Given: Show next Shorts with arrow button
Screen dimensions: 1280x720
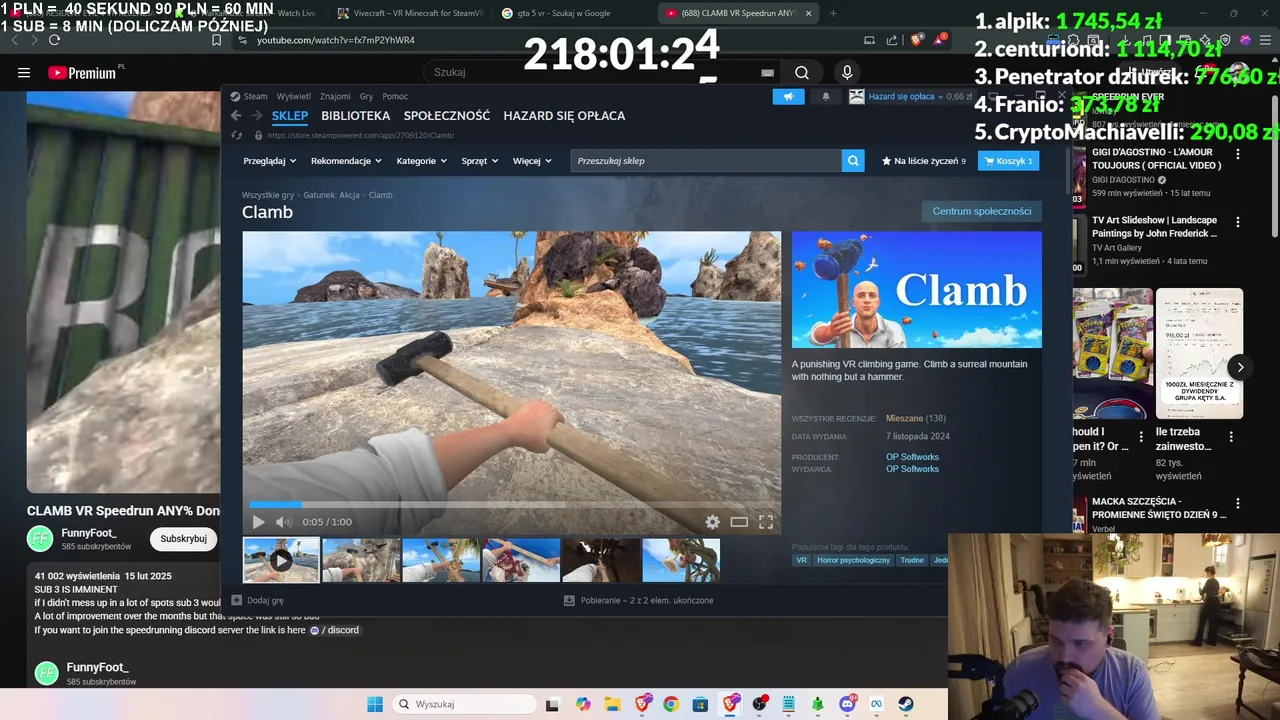Looking at the screenshot, I should [1240, 367].
